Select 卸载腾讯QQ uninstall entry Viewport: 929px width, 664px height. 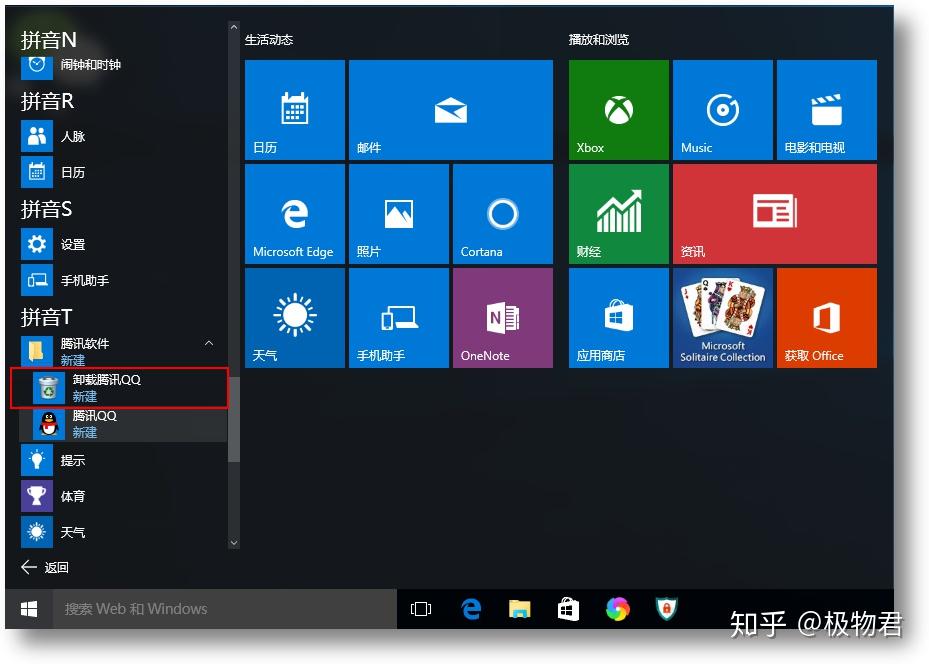120,387
